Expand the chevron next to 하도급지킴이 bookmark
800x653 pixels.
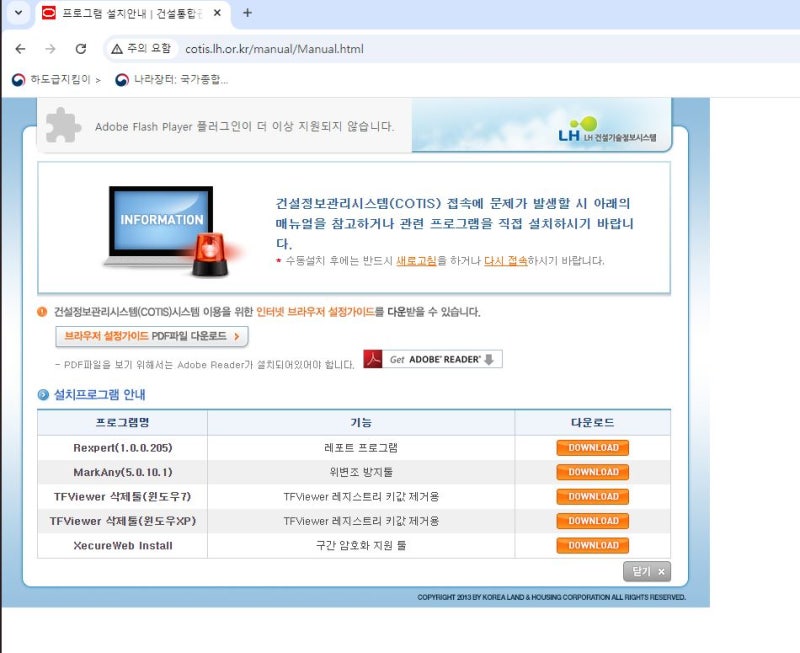[x=100, y=80]
